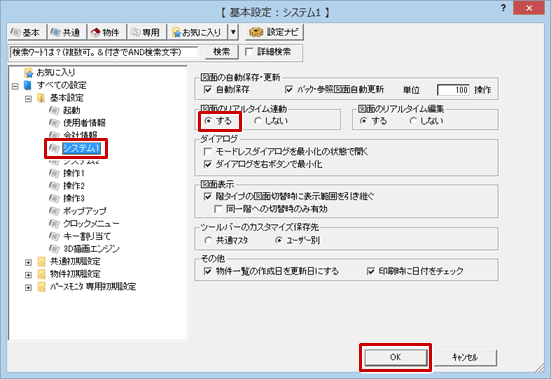Click the お気に入り star toolbar icon
The width and height of the screenshot is (551, 379).
click(177, 33)
